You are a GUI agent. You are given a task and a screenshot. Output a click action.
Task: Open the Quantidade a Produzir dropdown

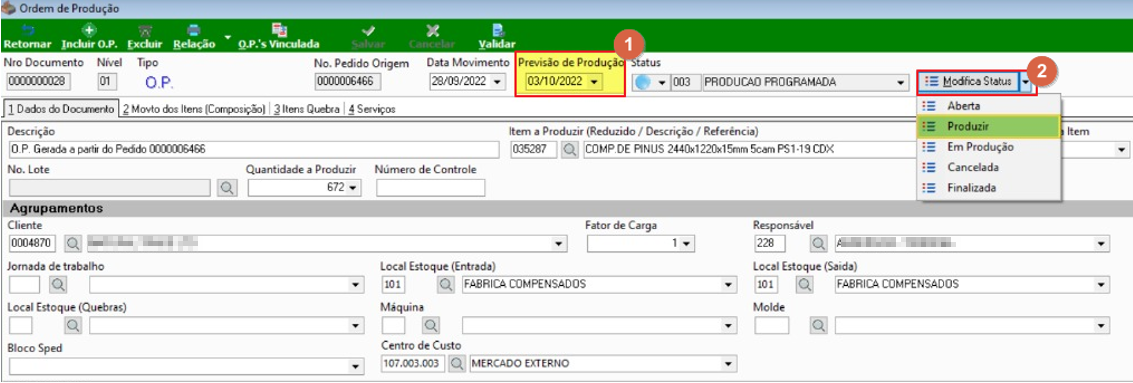pyautogui.click(x=353, y=188)
